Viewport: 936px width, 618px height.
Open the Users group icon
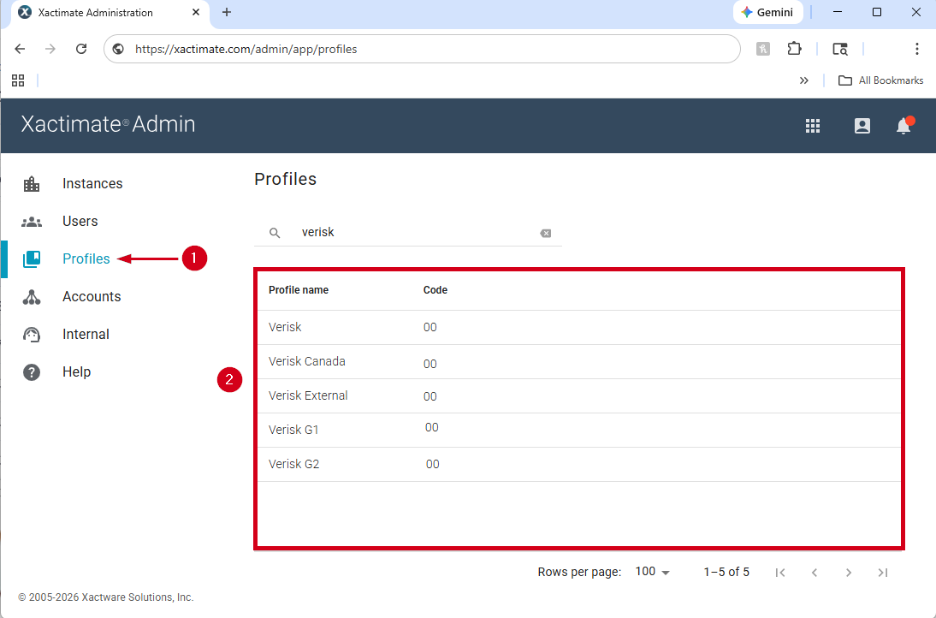pos(32,222)
